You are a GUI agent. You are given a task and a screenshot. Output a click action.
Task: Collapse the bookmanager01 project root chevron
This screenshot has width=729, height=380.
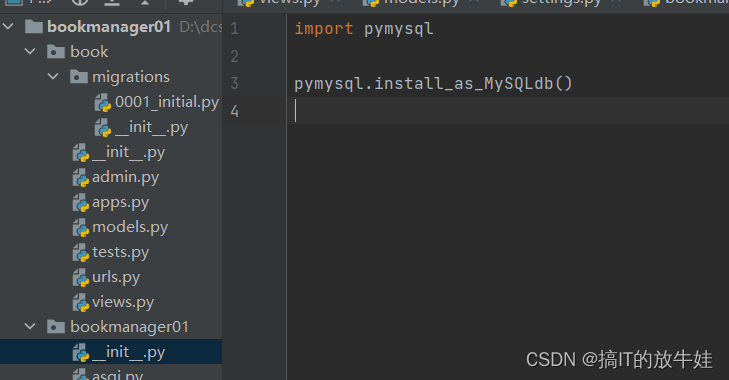click(8, 27)
